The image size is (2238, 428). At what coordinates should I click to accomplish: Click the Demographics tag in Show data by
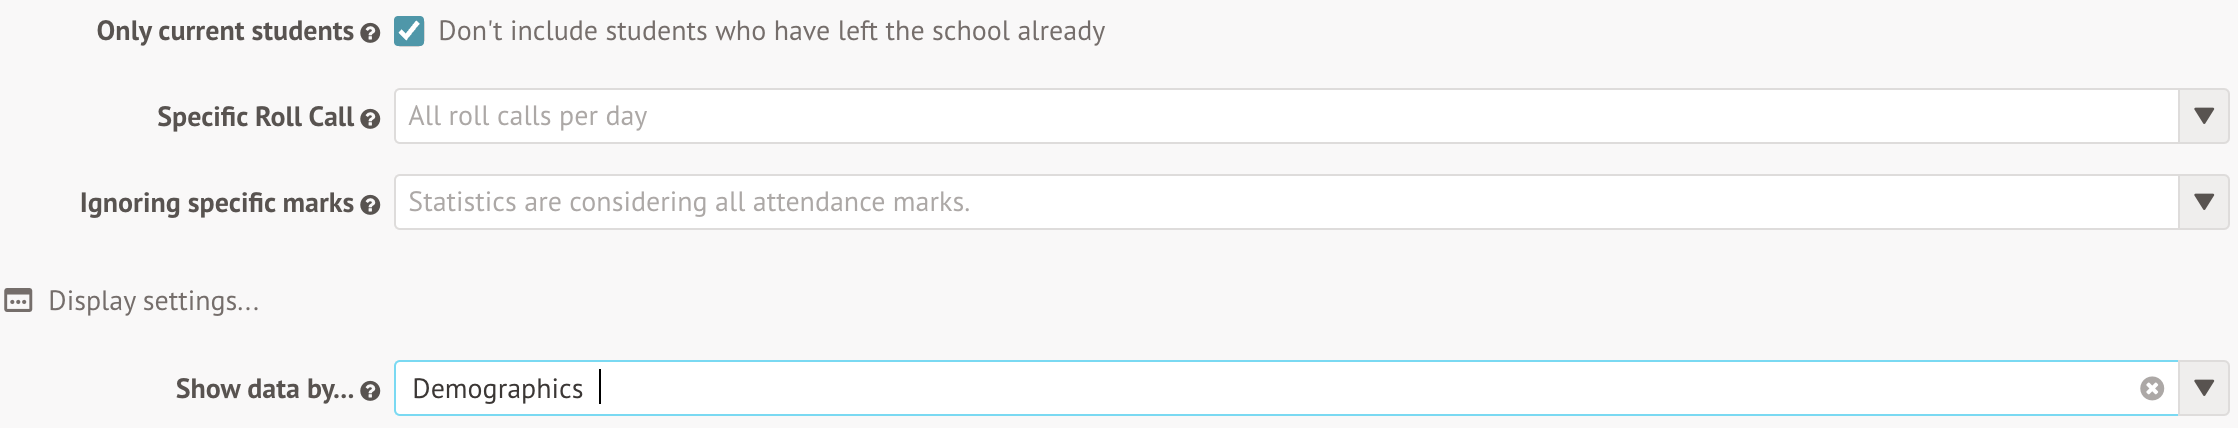(x=497, y=388)
